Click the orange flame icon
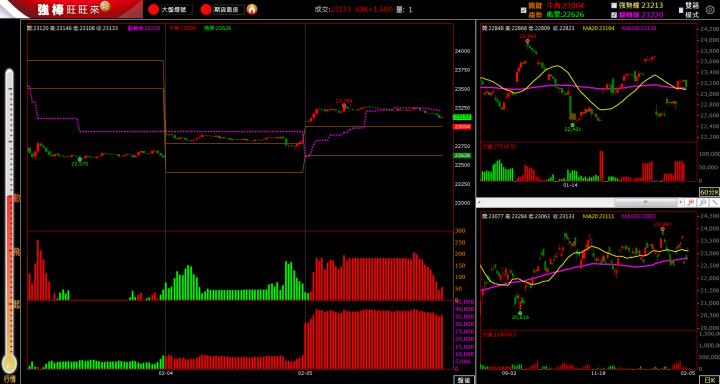720x384 pixels. (252, 9)
